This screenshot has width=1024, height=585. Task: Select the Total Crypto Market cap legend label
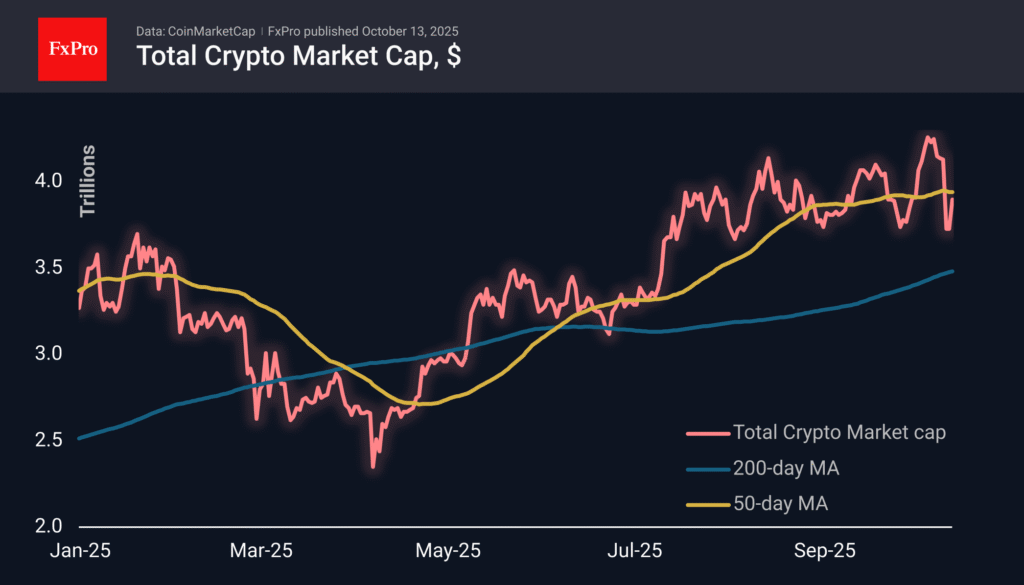click(x=839, y=433)
